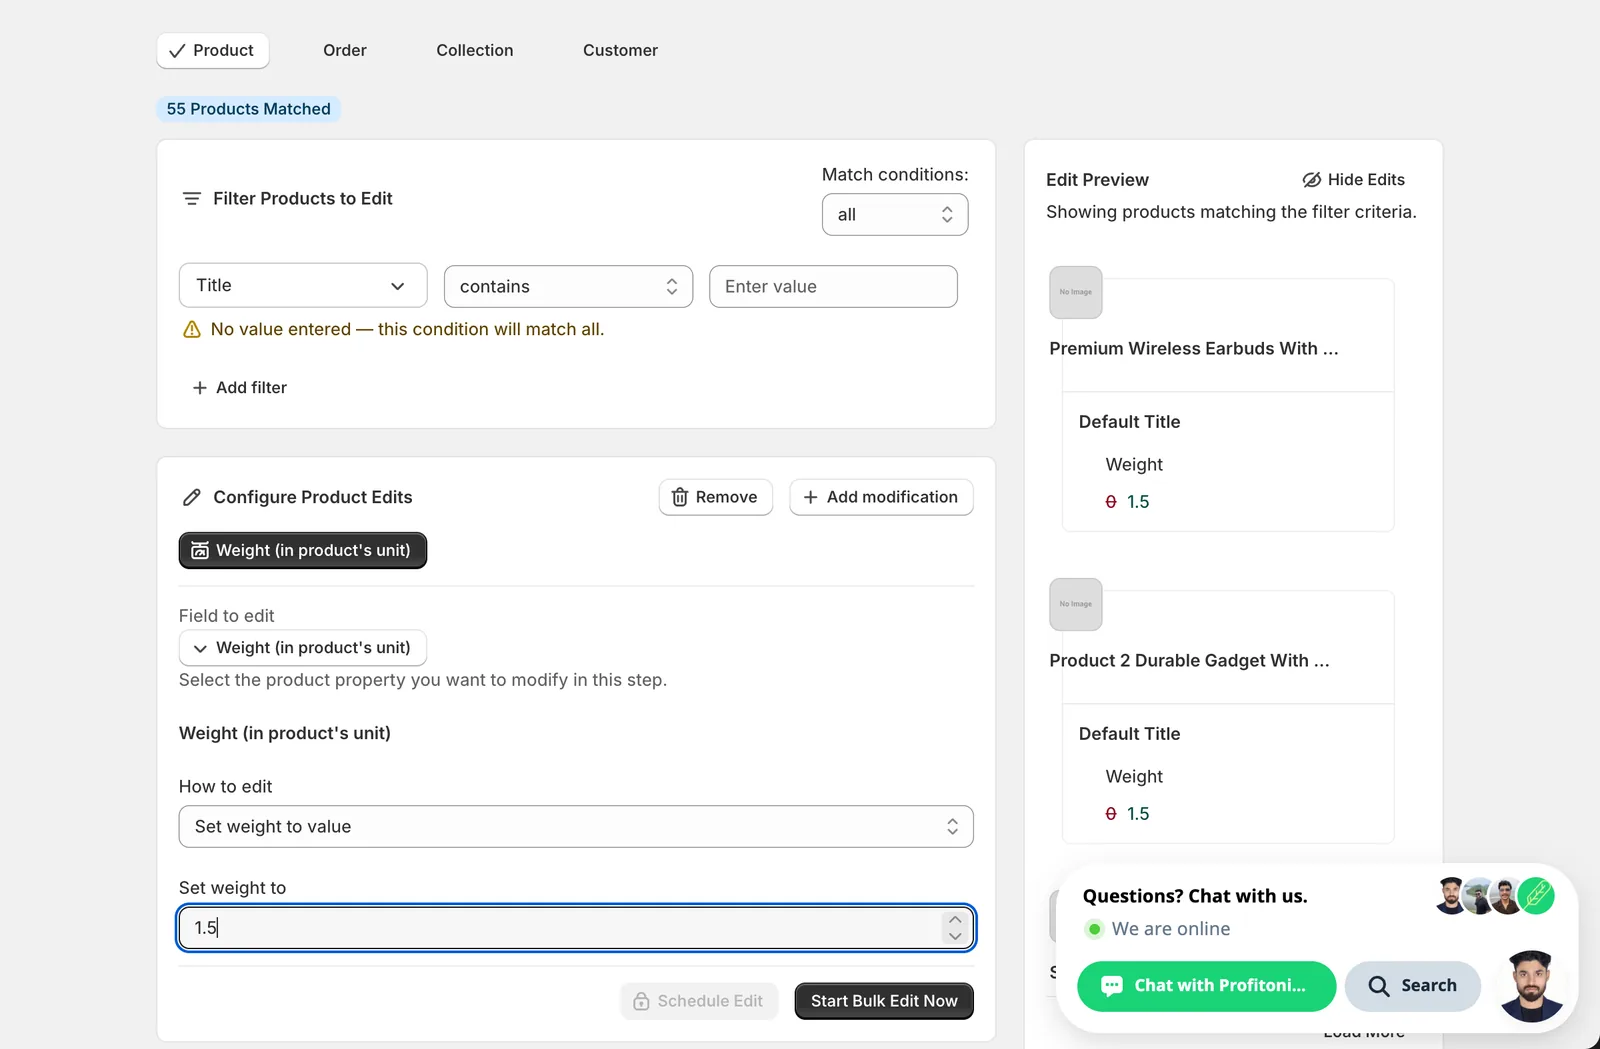Switch to the Collection tab
Screen dimensions: 1600x1049
point(475,51)
